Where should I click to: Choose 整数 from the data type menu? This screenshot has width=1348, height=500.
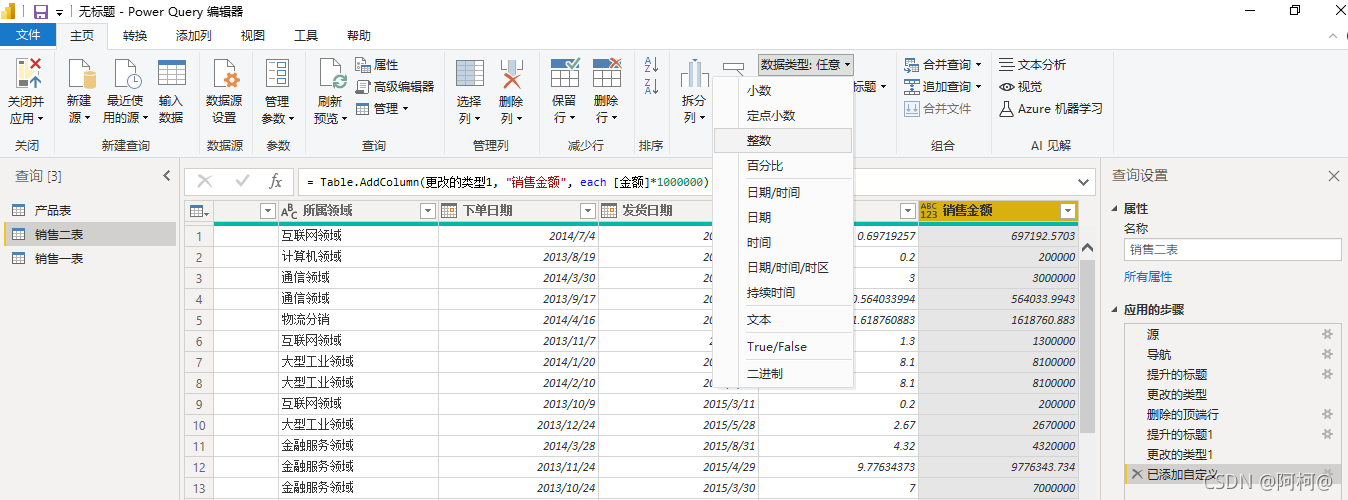tap(783, 141)
